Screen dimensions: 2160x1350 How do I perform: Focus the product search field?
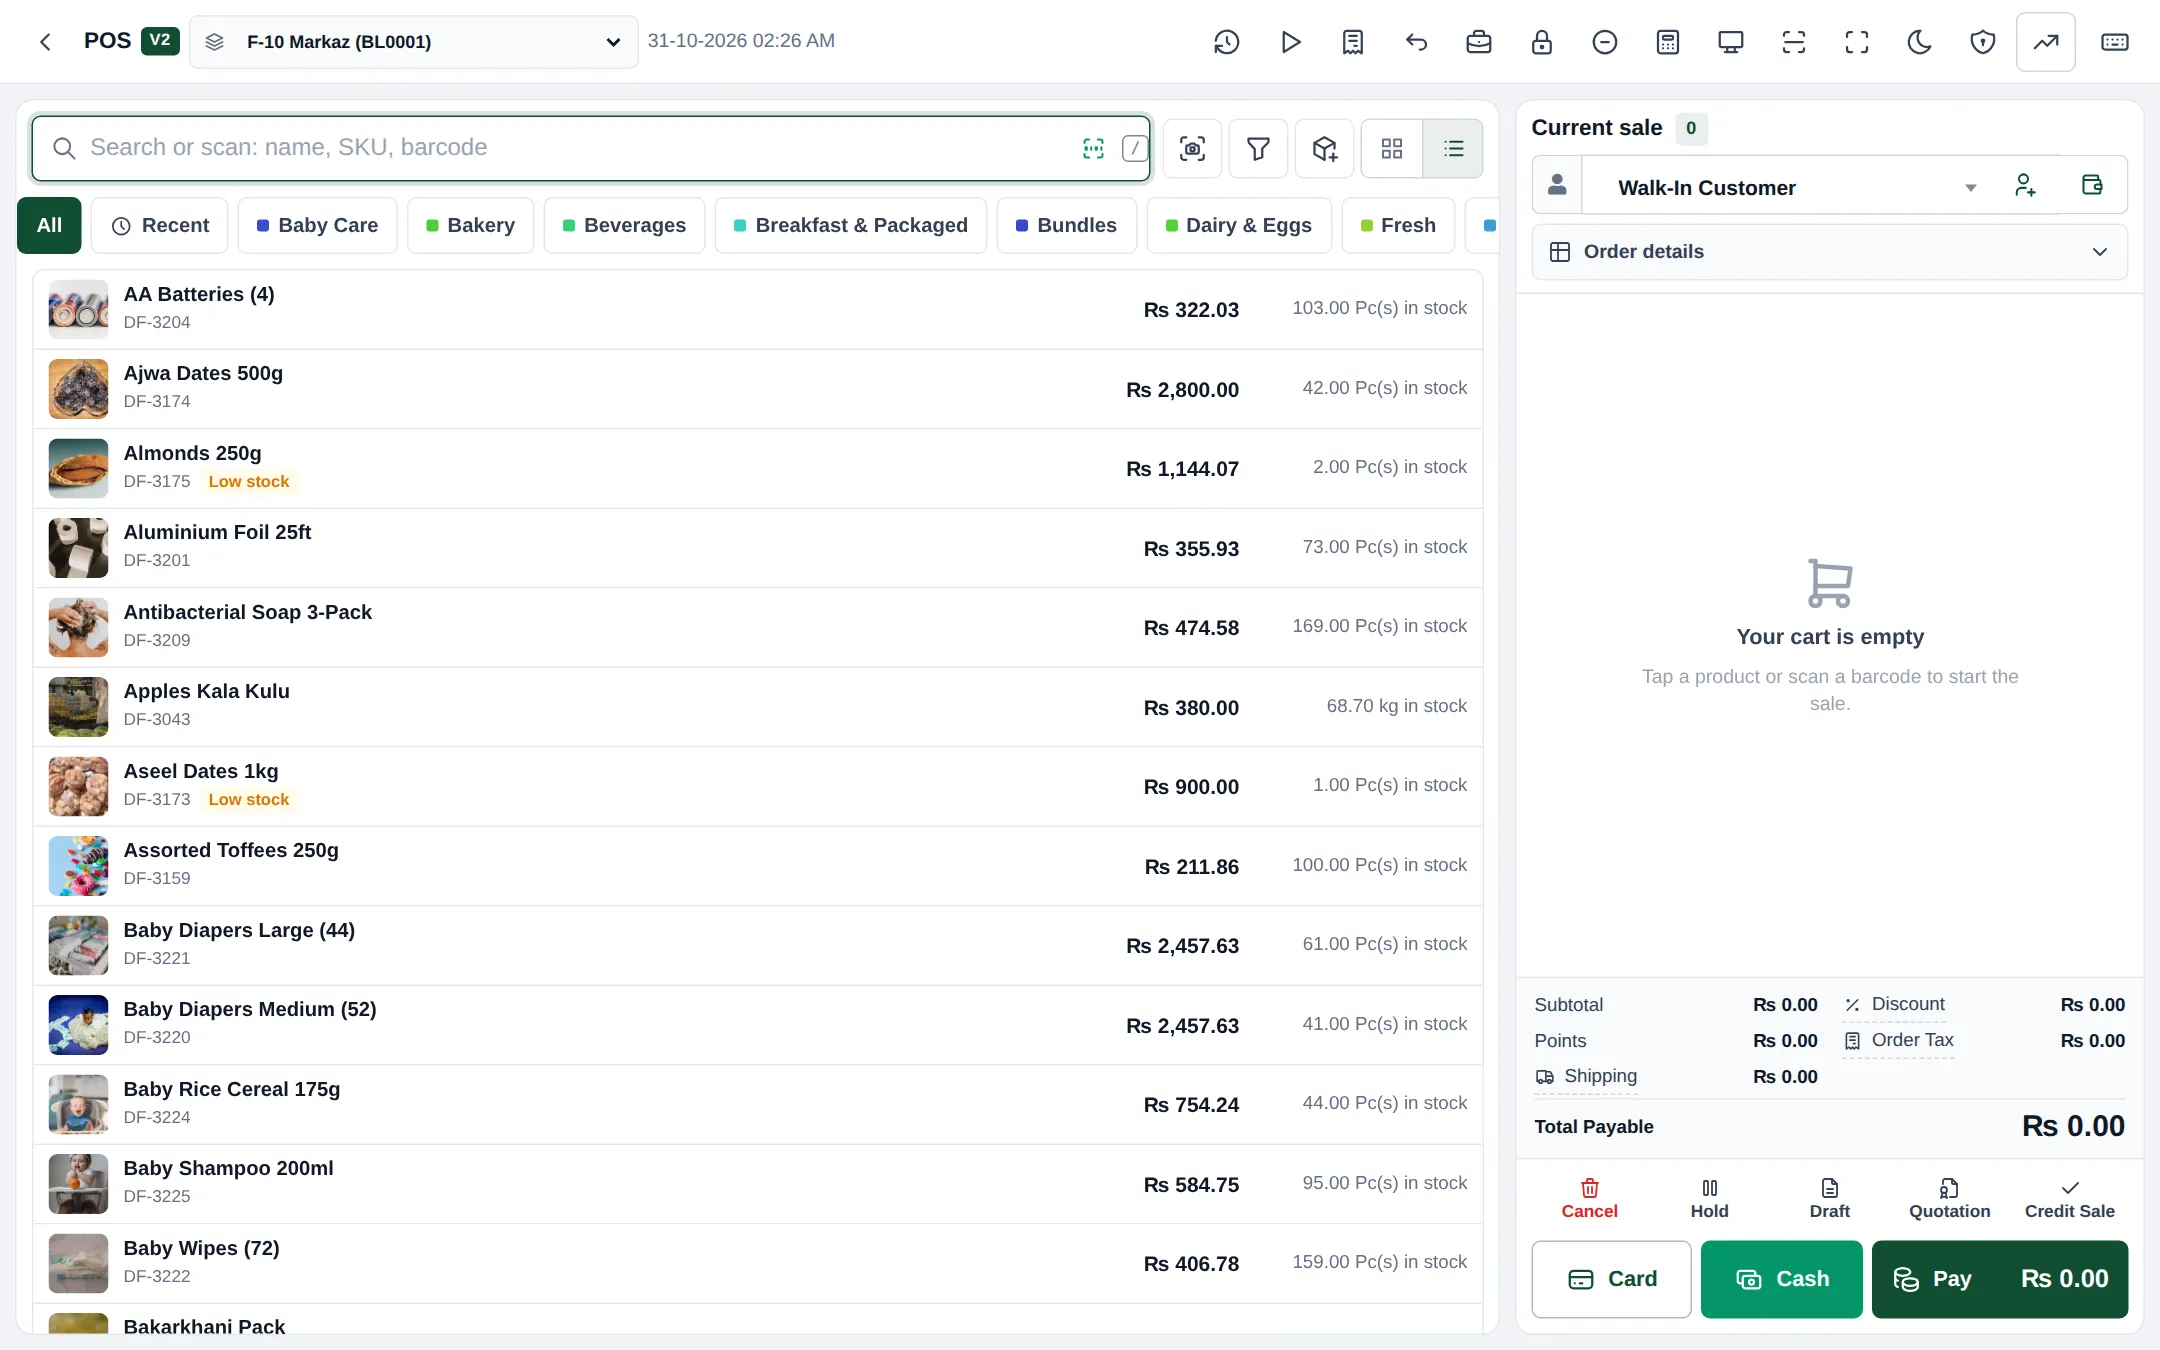[x=591, y=149]
